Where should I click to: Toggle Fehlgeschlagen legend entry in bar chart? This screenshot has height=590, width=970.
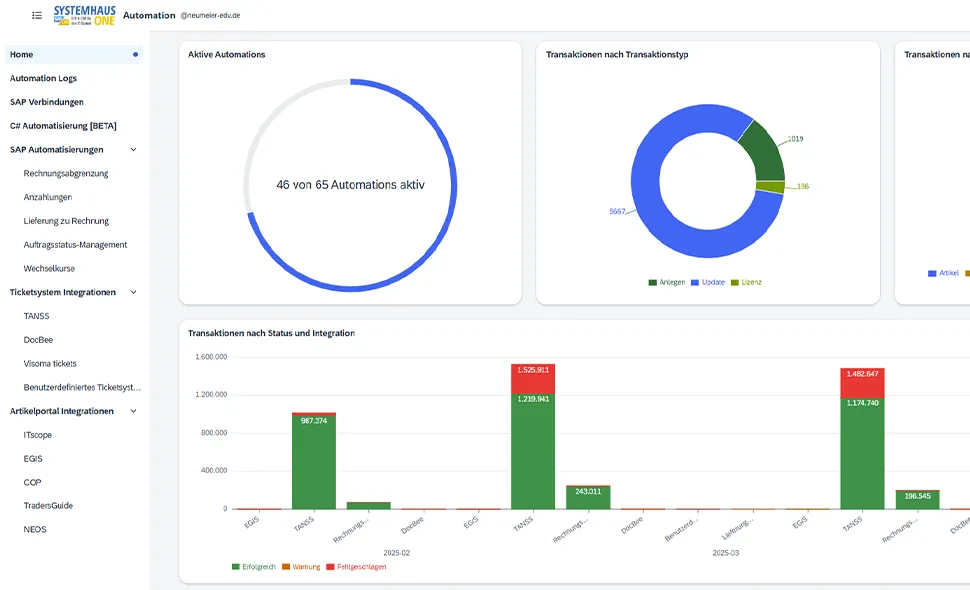pyautogui.click(x=356, y=567)
